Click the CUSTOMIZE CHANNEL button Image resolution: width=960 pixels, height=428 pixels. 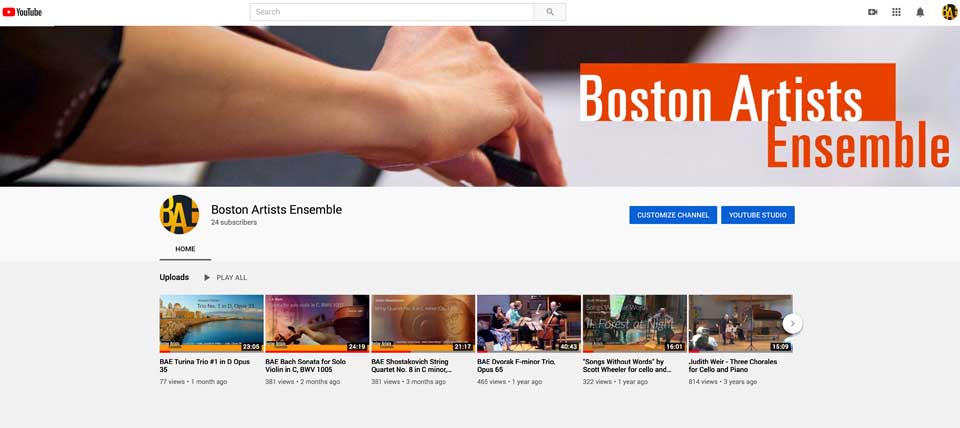tap(672, 215)
